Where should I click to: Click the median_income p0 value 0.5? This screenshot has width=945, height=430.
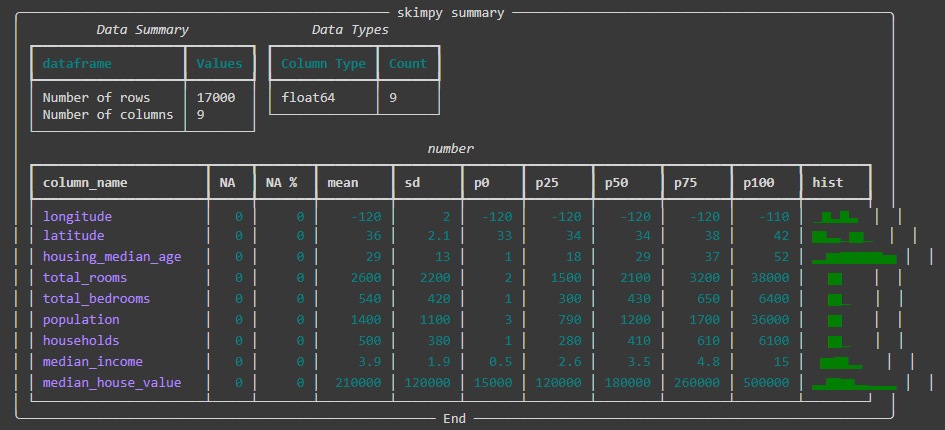tap(501, 362)
